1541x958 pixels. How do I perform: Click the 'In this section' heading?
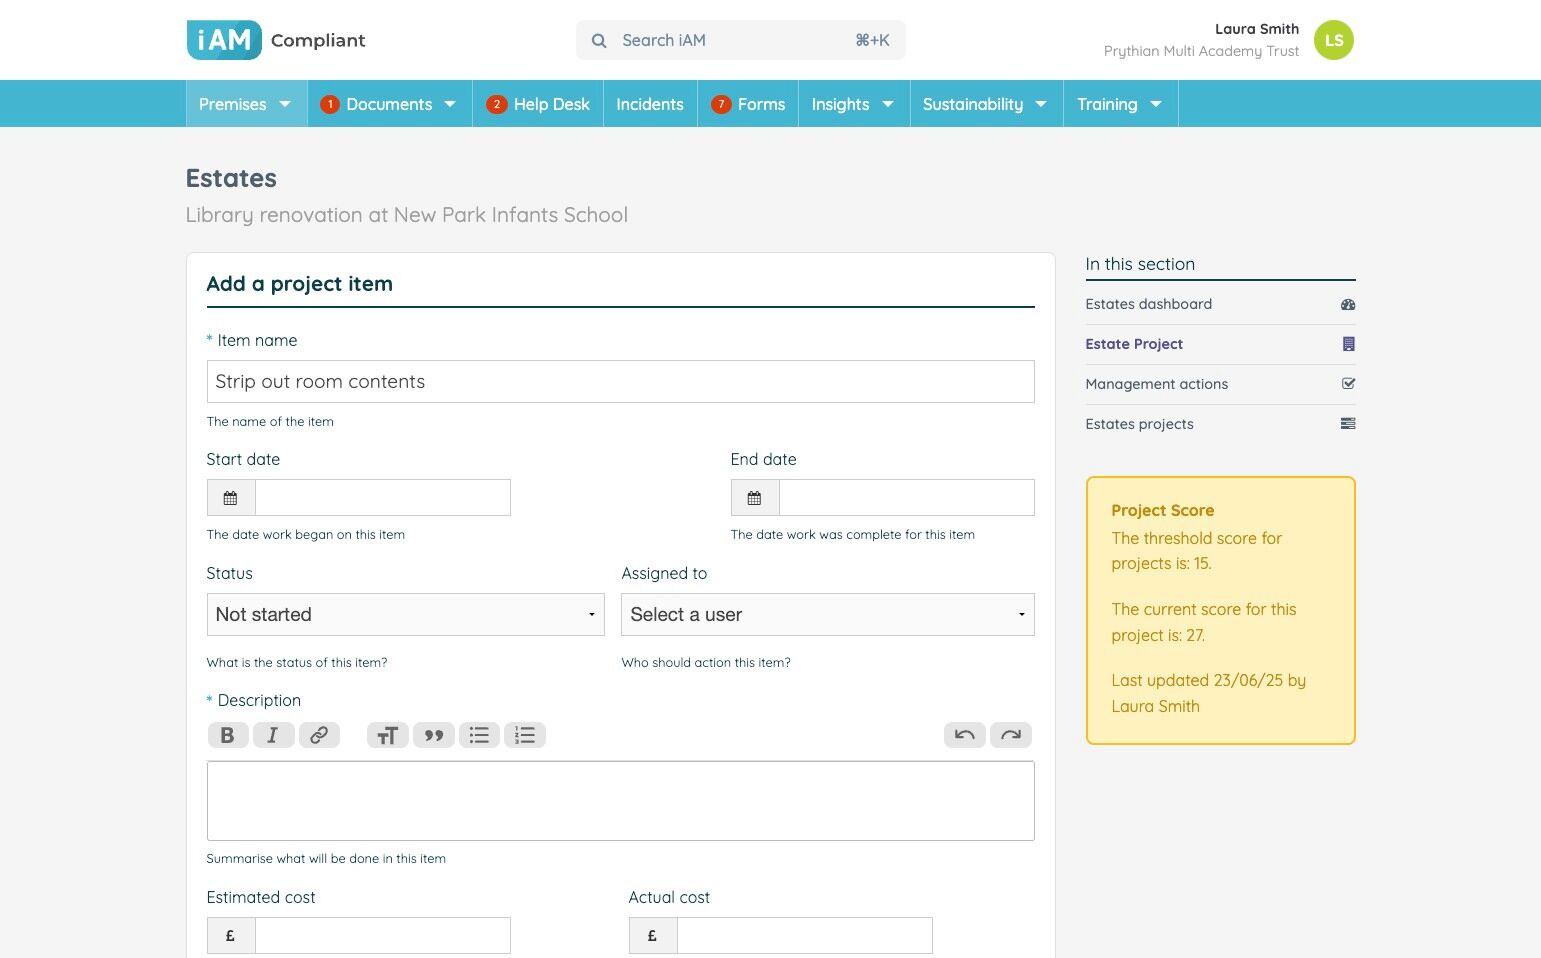(1140, 265)
